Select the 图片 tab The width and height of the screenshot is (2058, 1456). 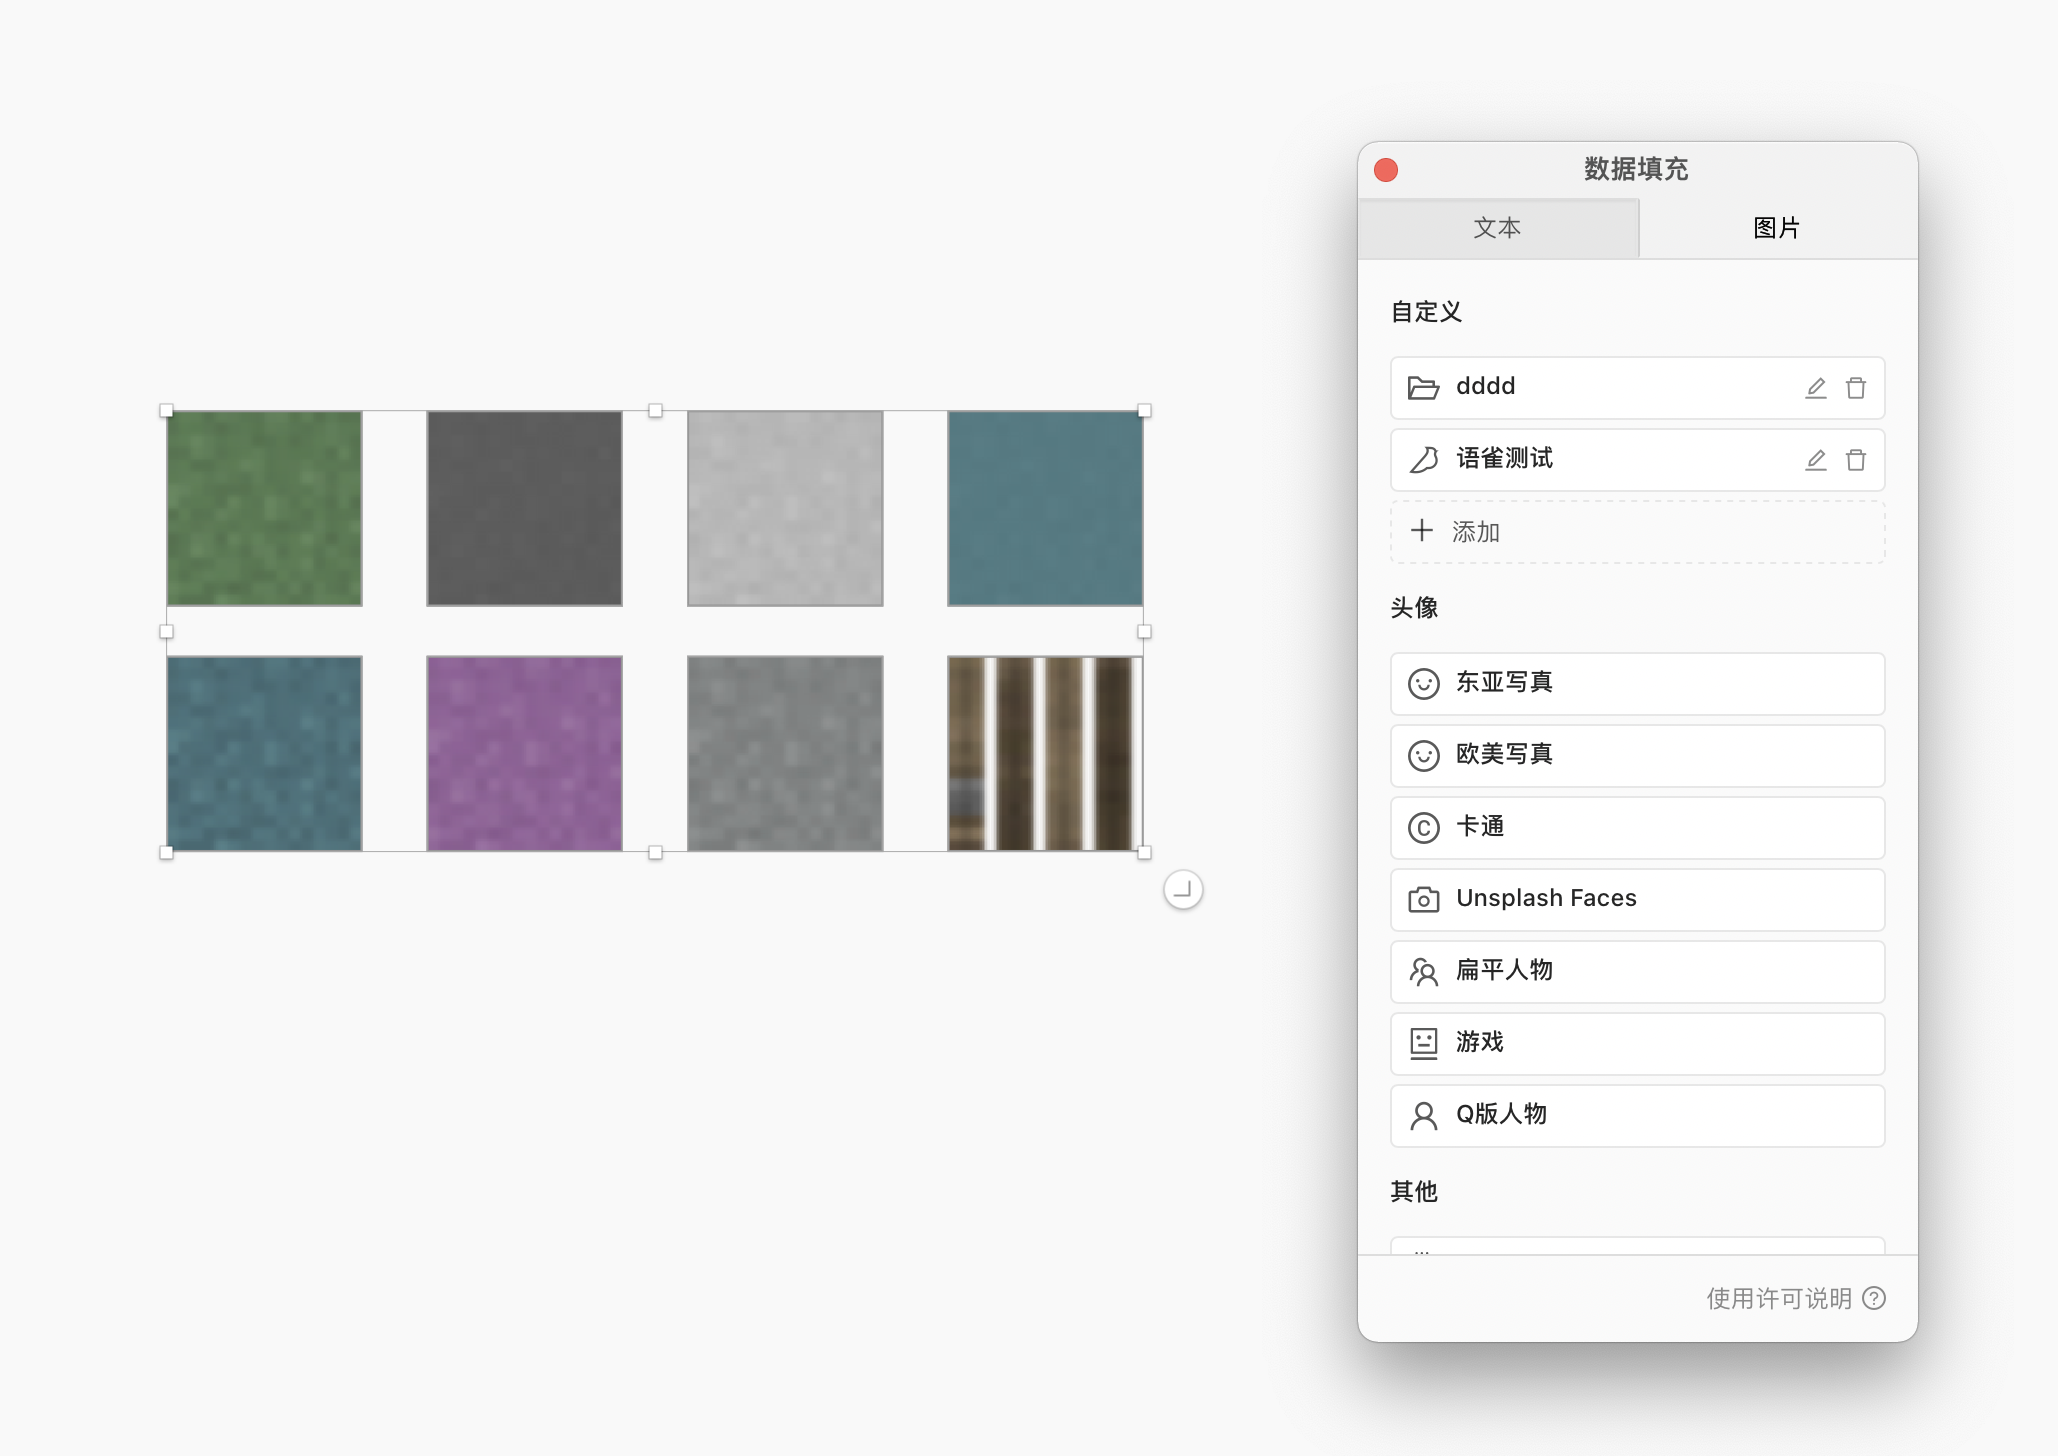1777,228
